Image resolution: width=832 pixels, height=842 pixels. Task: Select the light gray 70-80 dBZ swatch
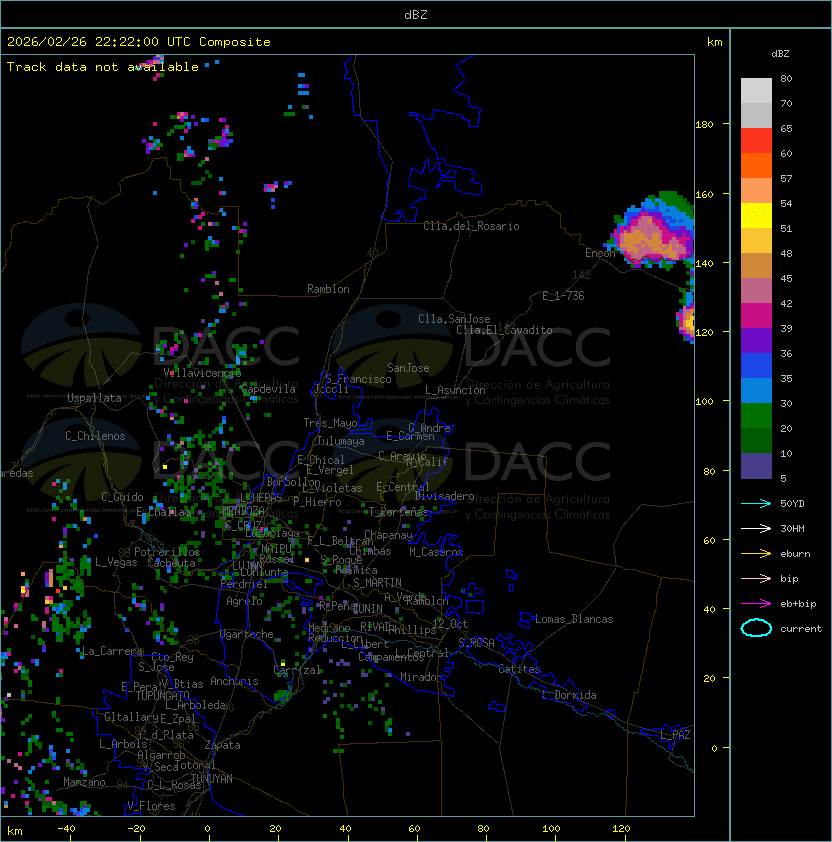[x=756, y=91]
